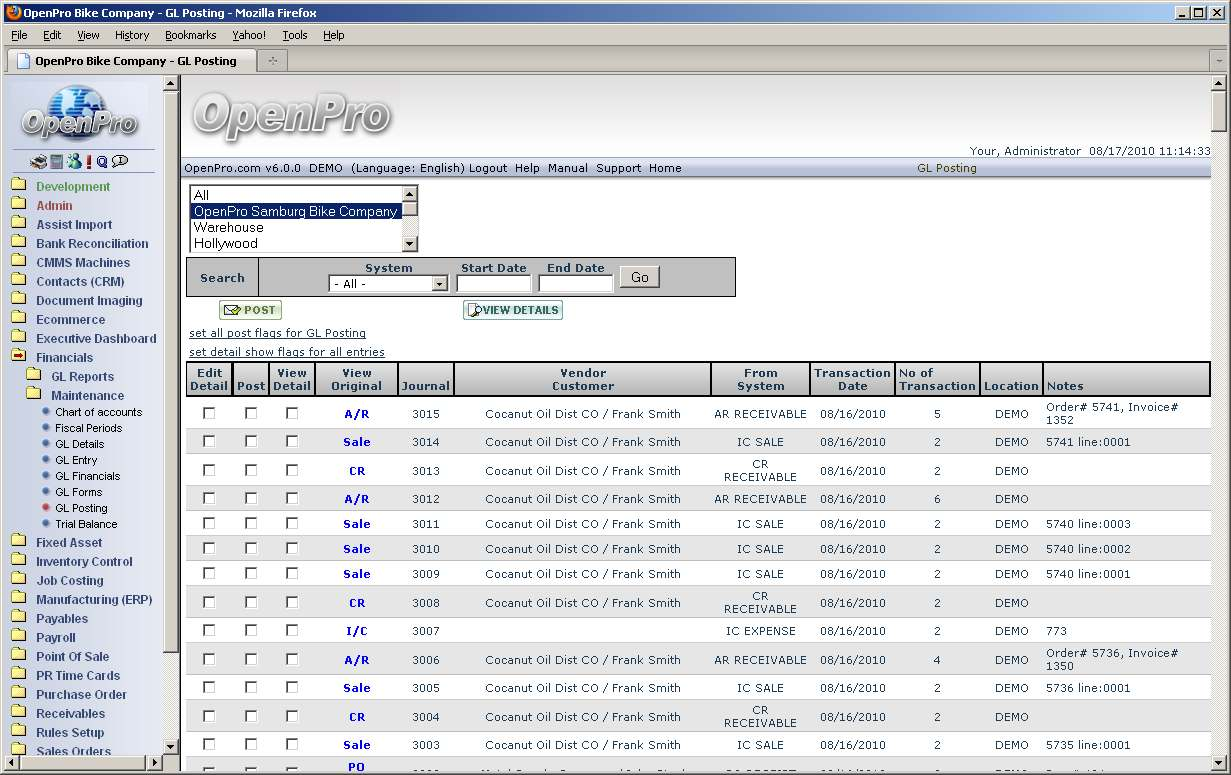This screenshot has width=1231, height=775.
Task: Click 'set all post flags for GL Posting'
Action: (x=277, y=333)
